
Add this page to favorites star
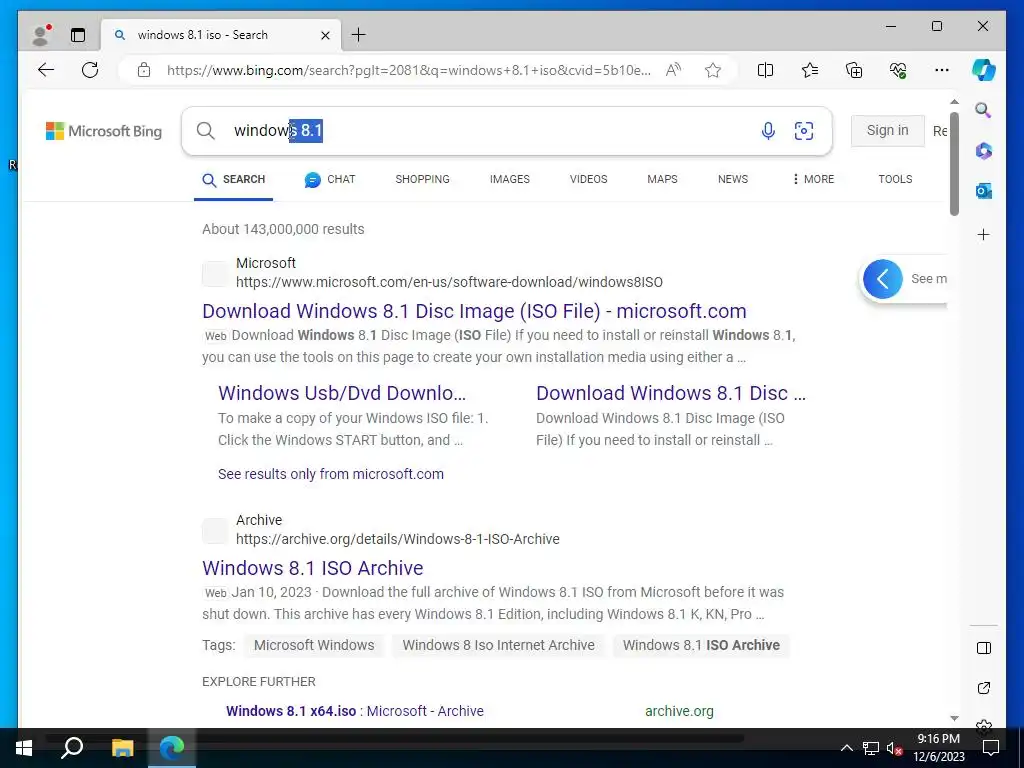[x=712, y=70]
